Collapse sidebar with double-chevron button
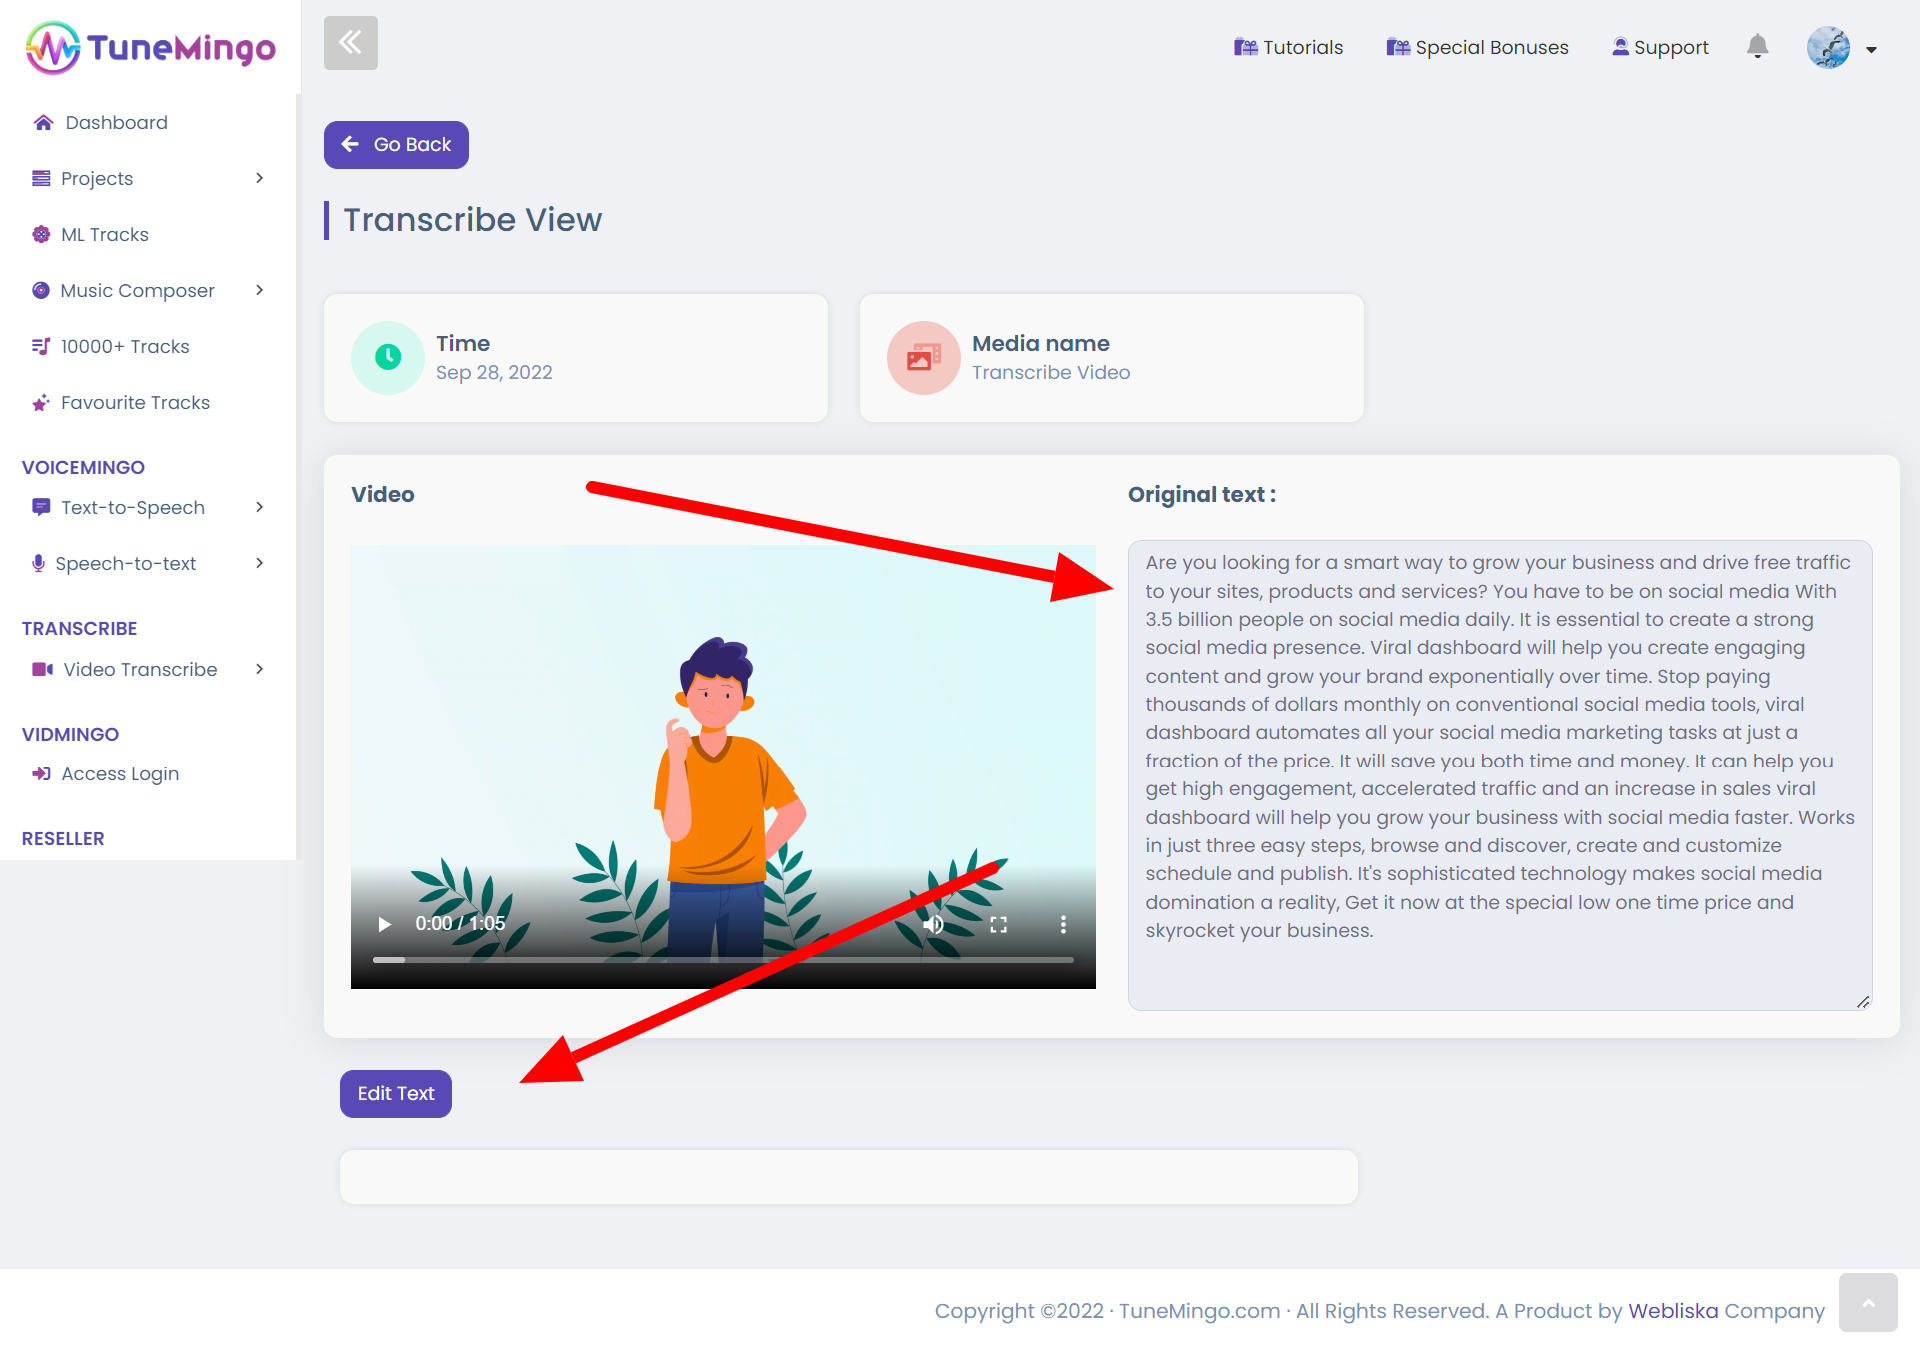1920x1354 pixels. click(x=351, y=43)
